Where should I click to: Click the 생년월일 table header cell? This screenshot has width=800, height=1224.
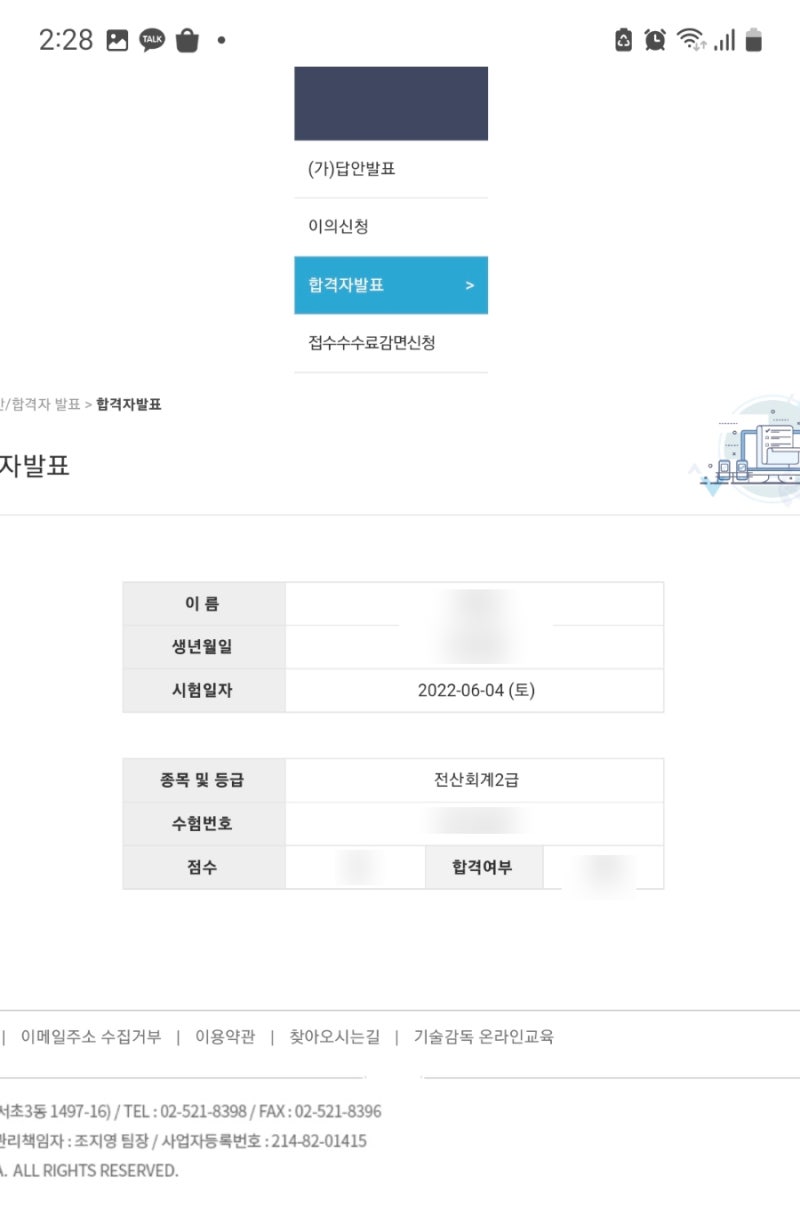[204, 647]
